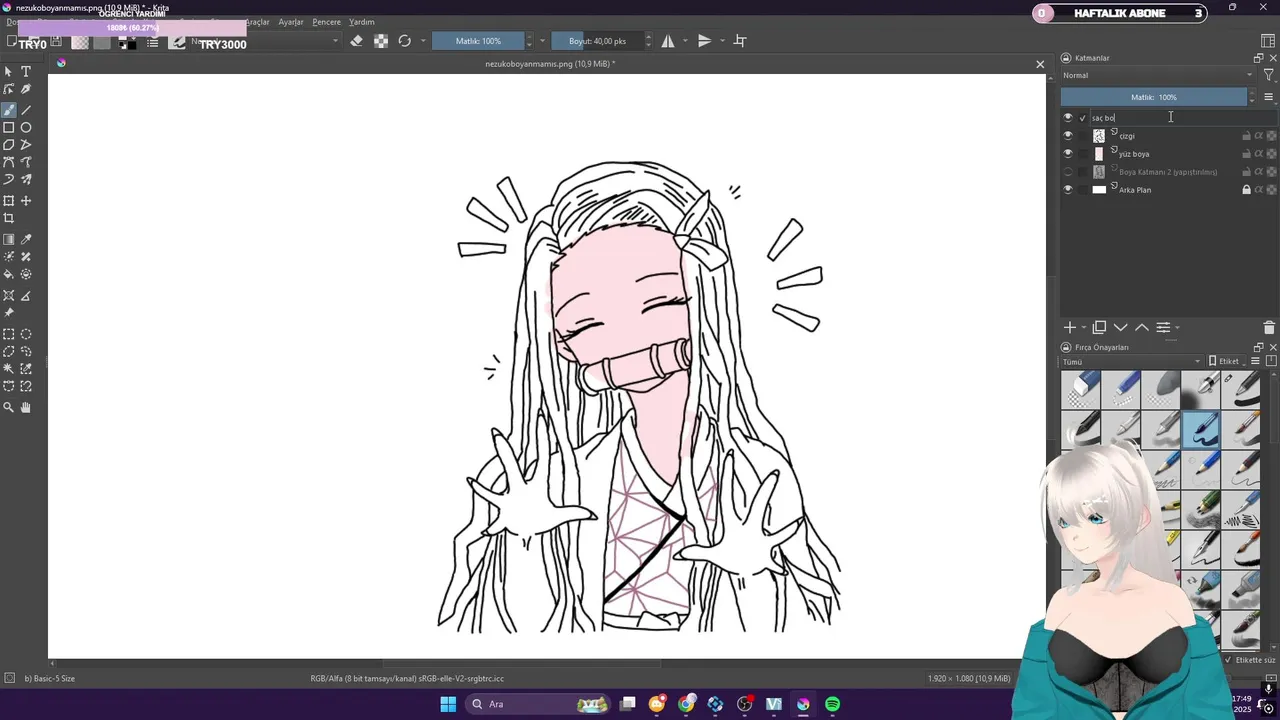Select the Rectangular Selection tool
Image resolution: width=1280 pixels, height=720 pixels.
9,335
